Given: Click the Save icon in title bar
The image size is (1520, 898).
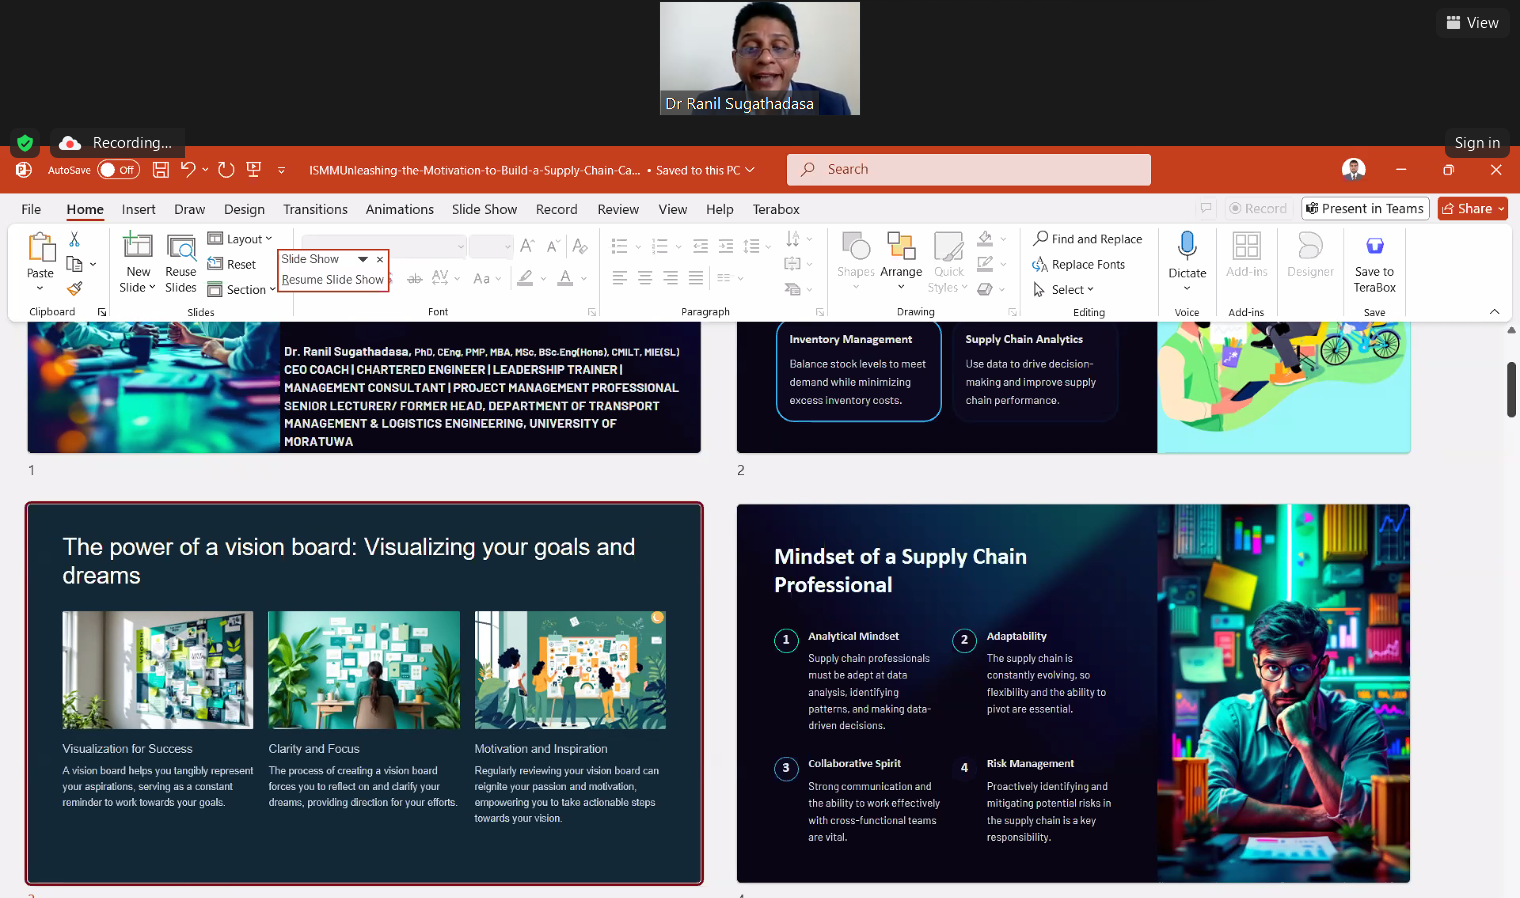Looking at the screenshot, I should [x=160, y=170].
